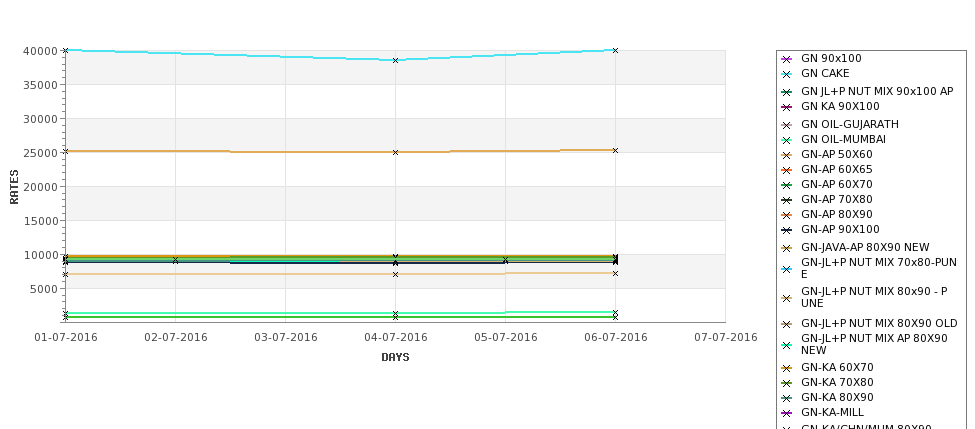Click the GN KA 90X100 legend marker
Viewport: 975px width, 429px height.
787,108
